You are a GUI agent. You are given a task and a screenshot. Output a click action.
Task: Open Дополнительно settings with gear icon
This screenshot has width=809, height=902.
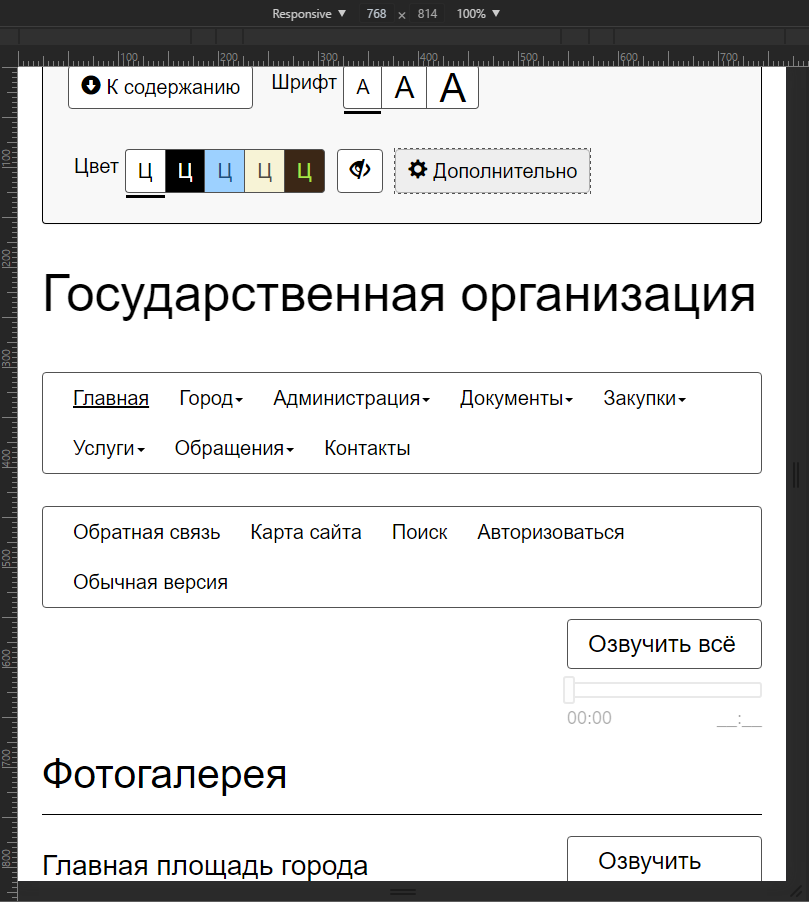[x=492, y=171]
